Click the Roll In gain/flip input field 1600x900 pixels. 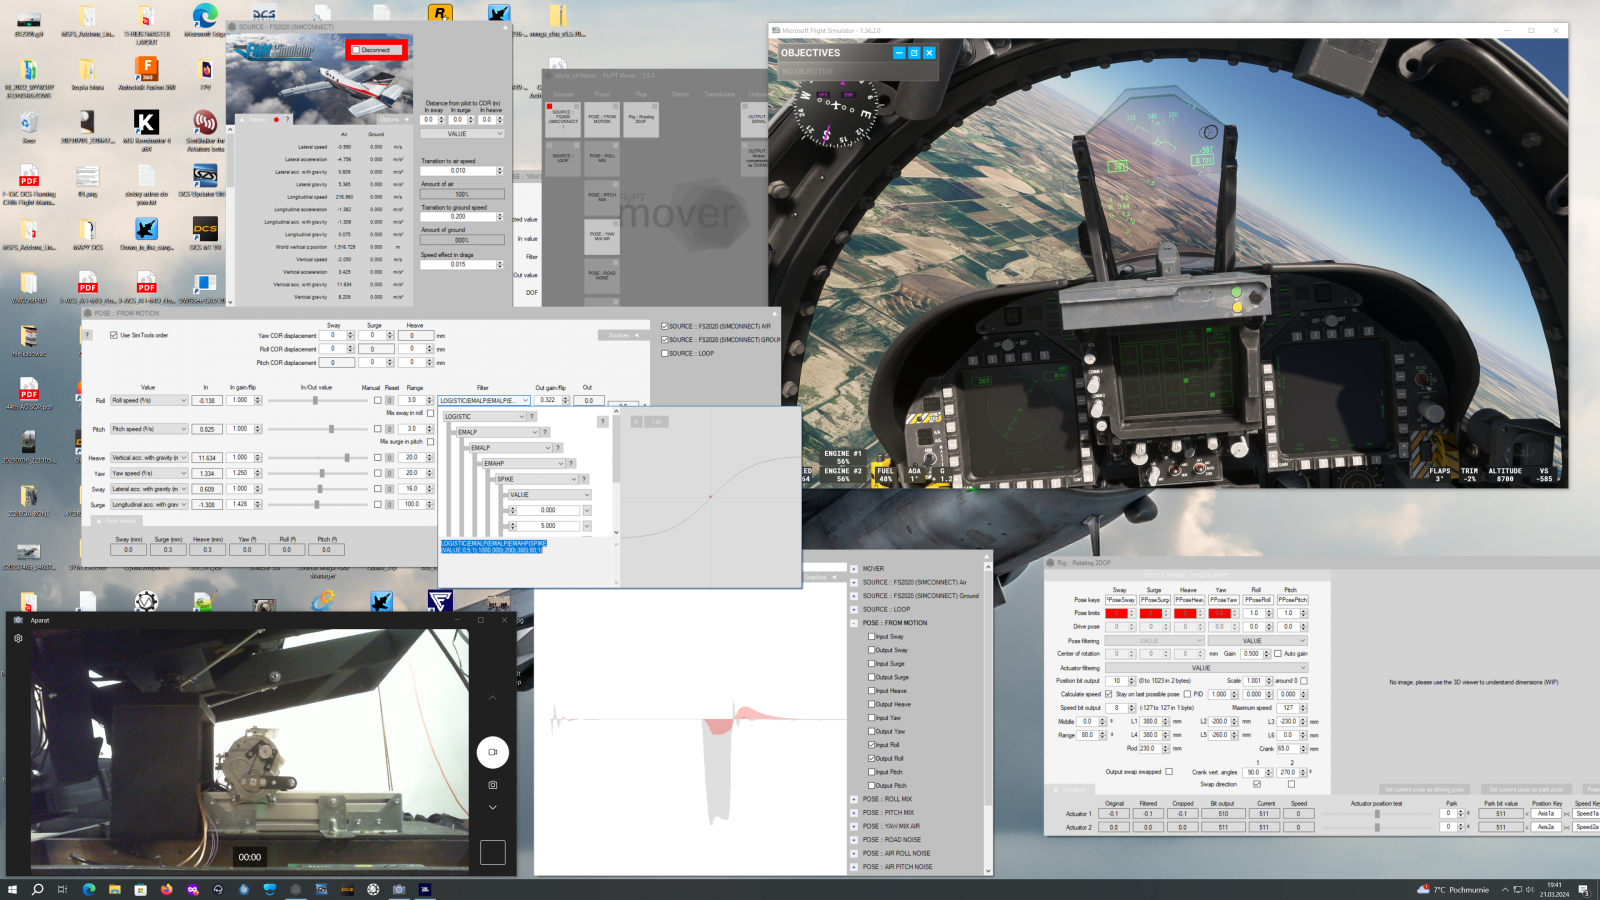[240, 400]
